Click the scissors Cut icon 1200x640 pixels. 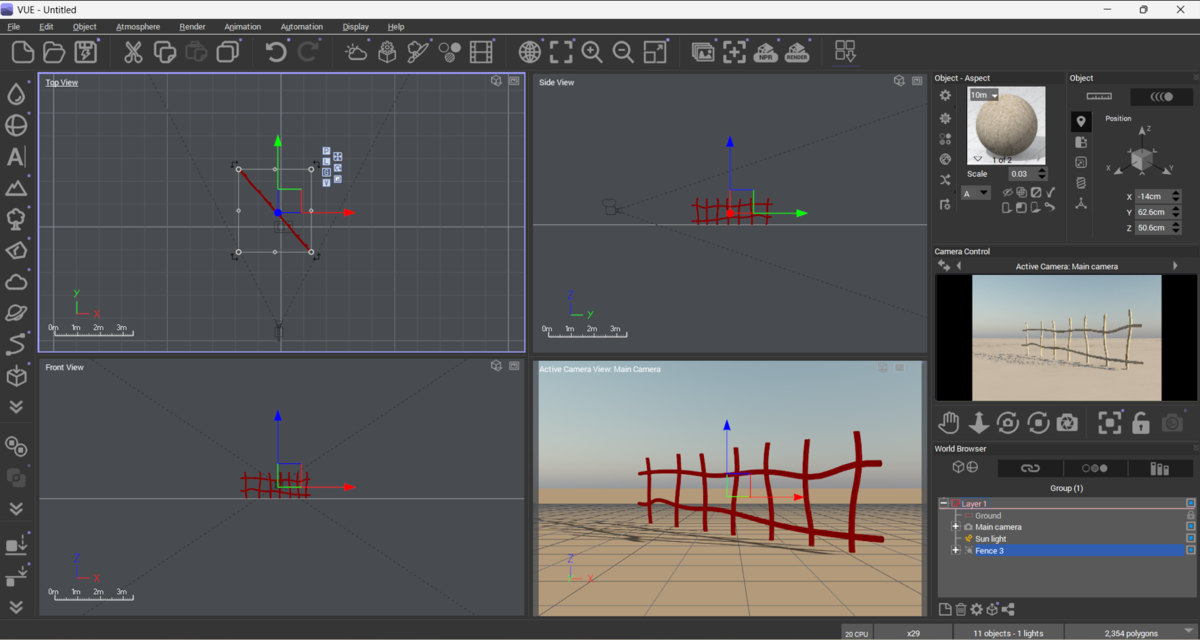[133, 51]
